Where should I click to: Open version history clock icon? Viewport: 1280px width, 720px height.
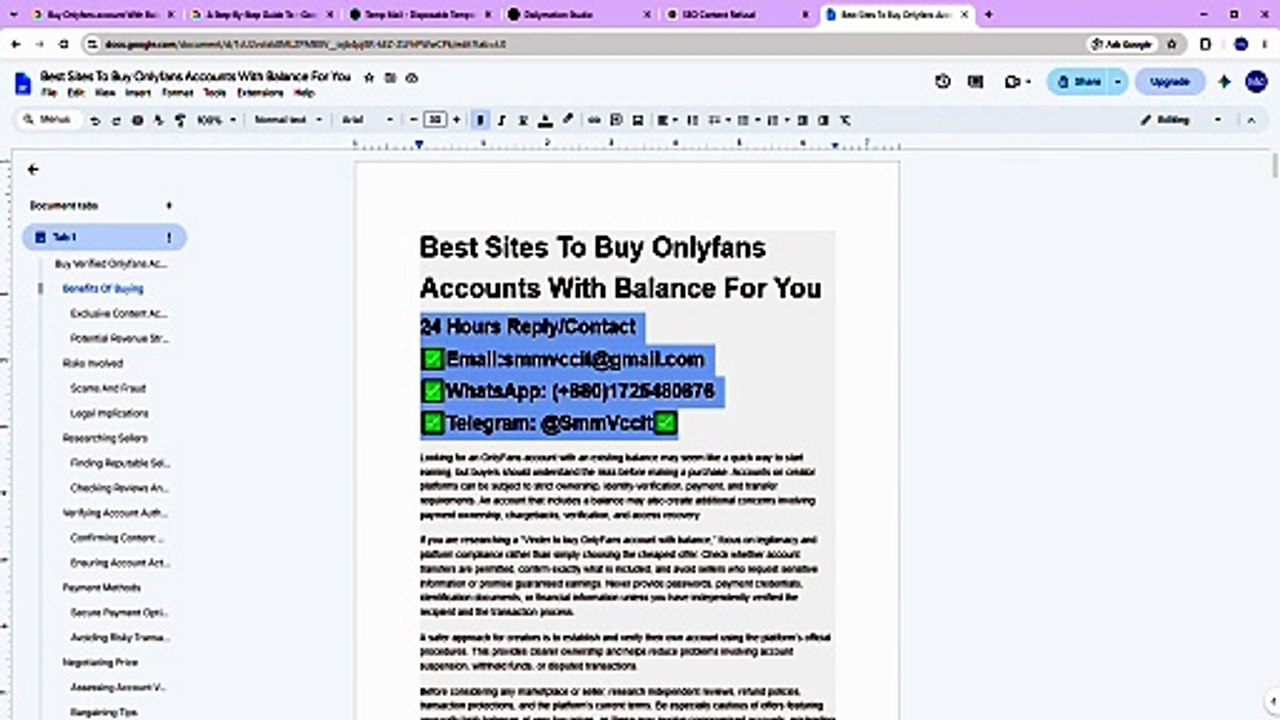tap(943, 82)
